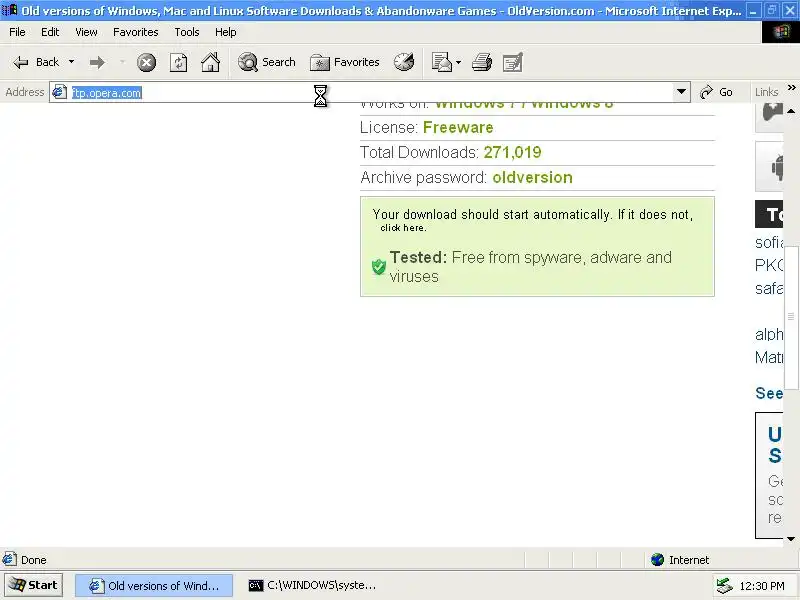Refresh the page with Refresh icon
This screenshot has width=800, height=600.
178,62
